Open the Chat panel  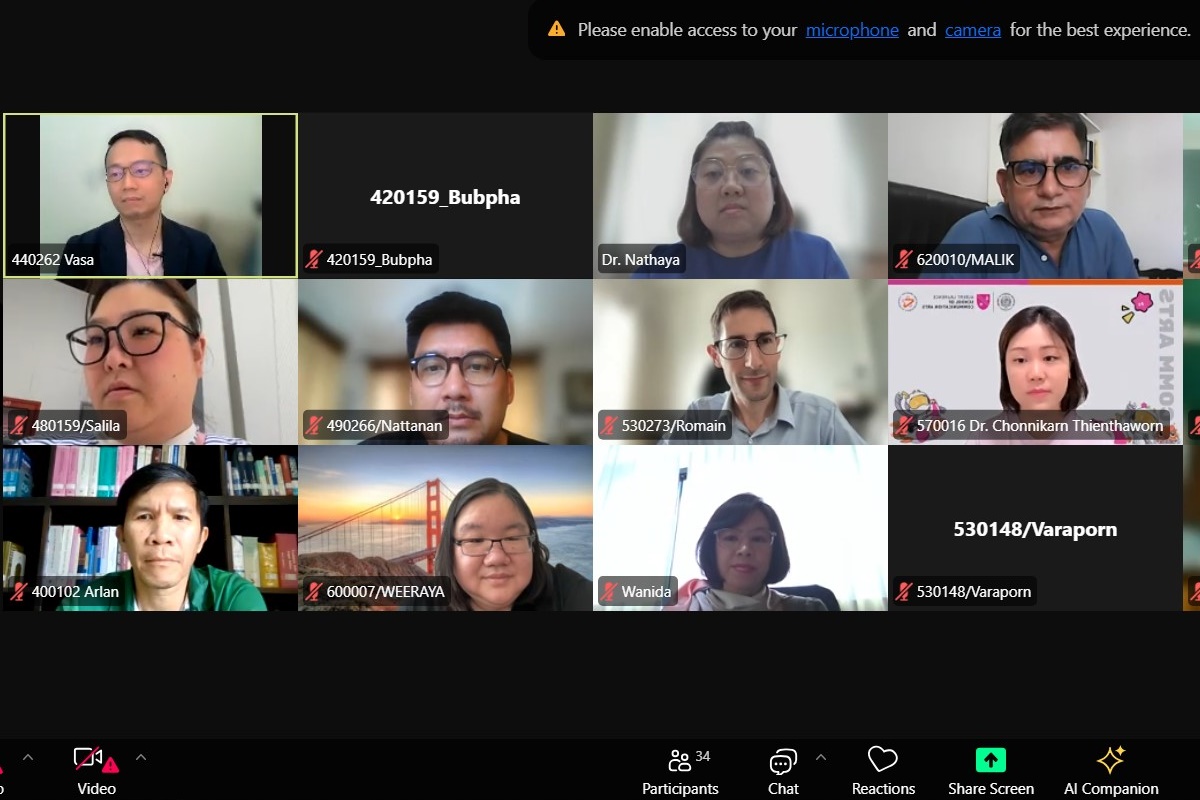pos(783,770)
